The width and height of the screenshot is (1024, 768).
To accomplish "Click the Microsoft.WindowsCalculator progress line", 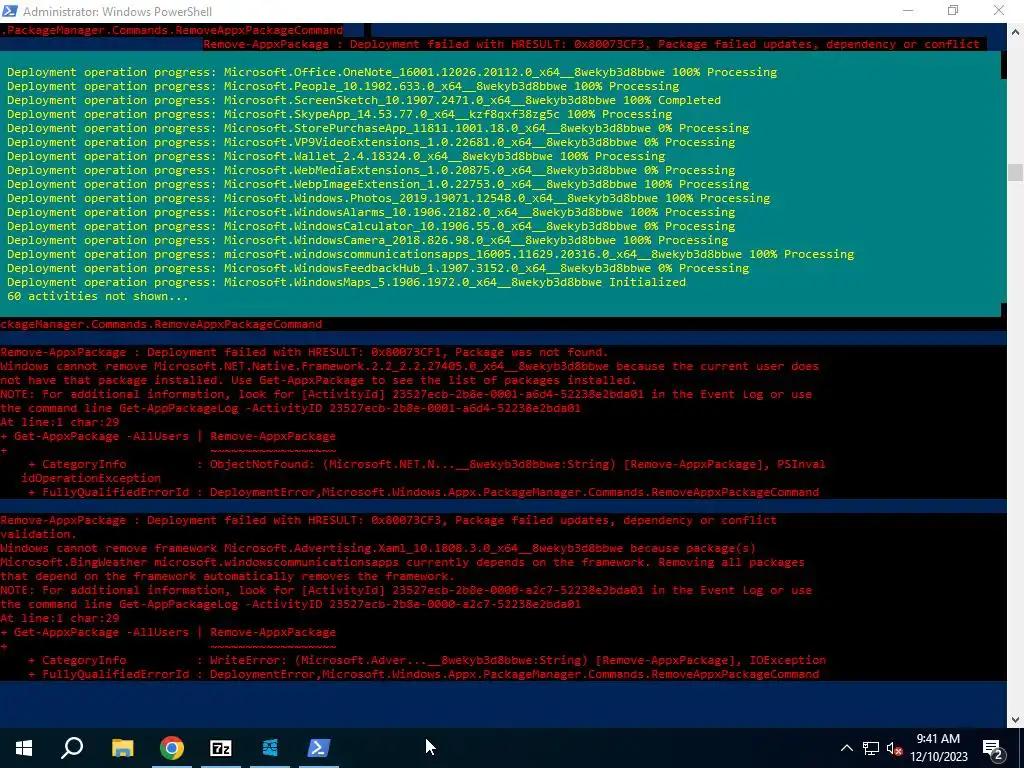I will [x=371, y=227].
